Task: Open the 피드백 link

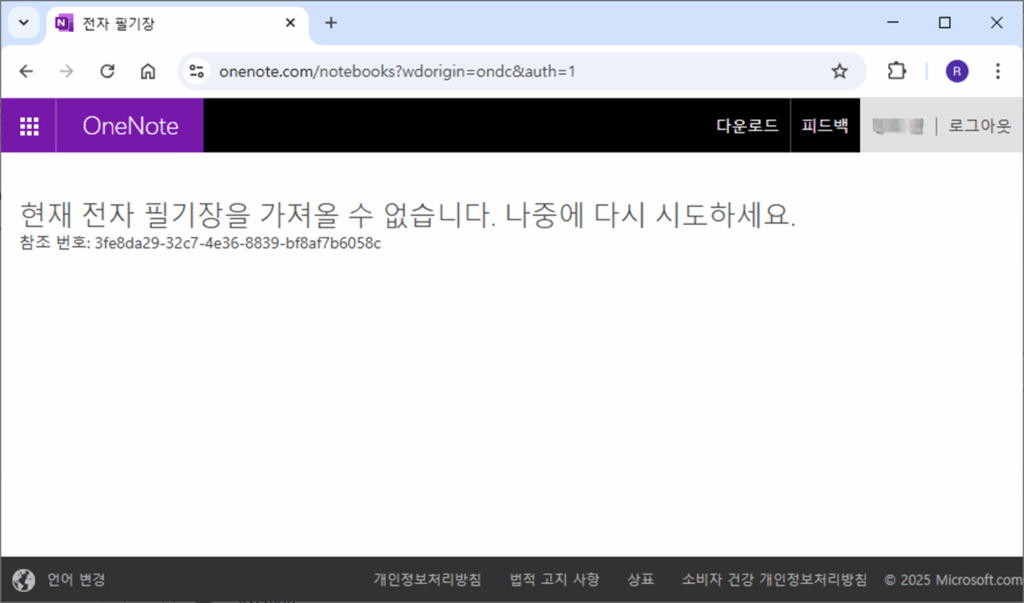Action: coord(825,125)
